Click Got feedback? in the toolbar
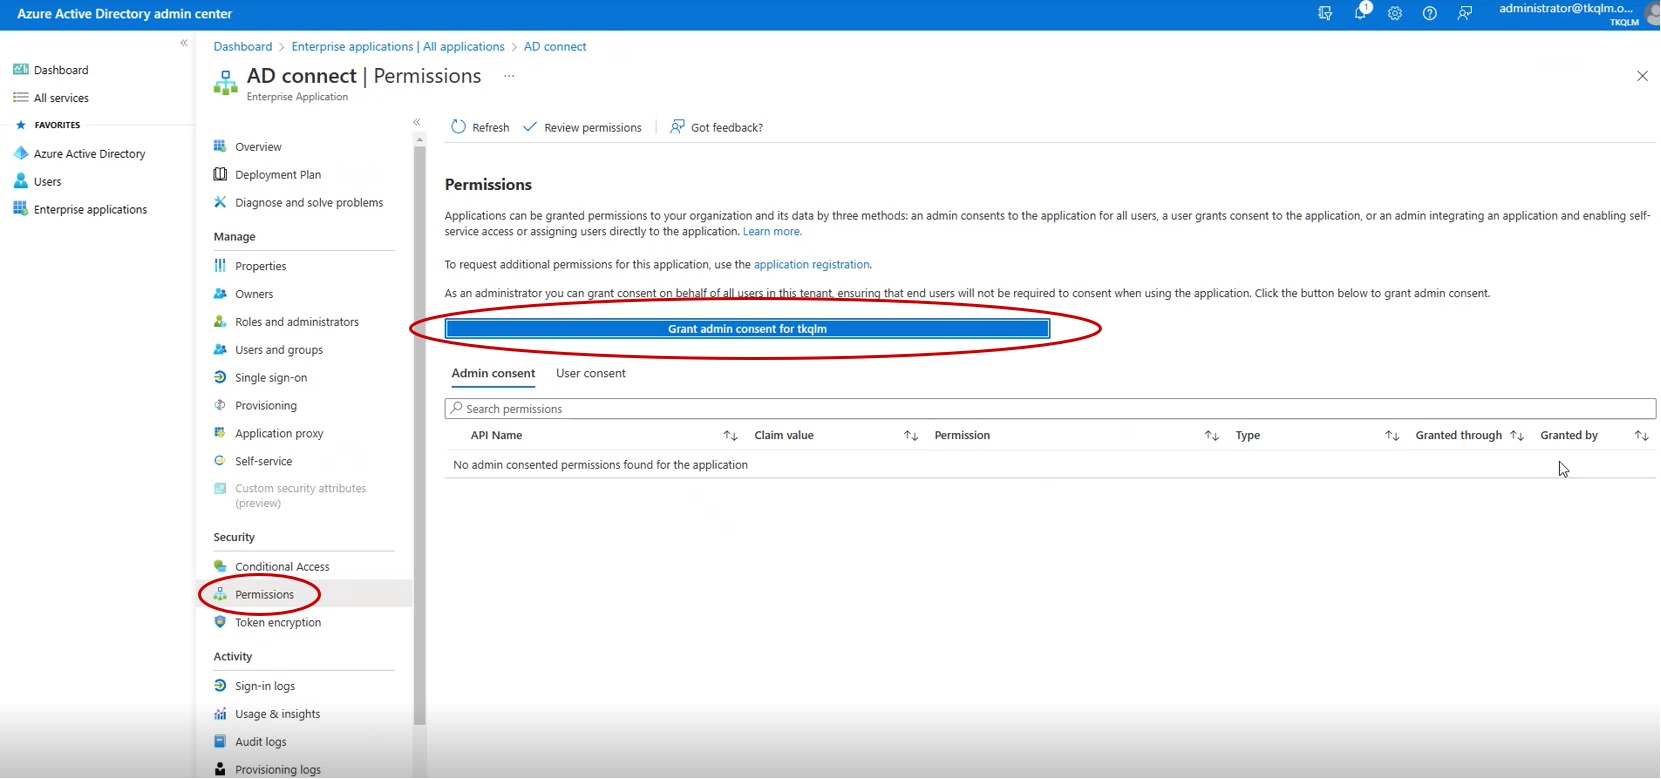Viewport: 1661px width, 779px height. [x=716, y=127]
